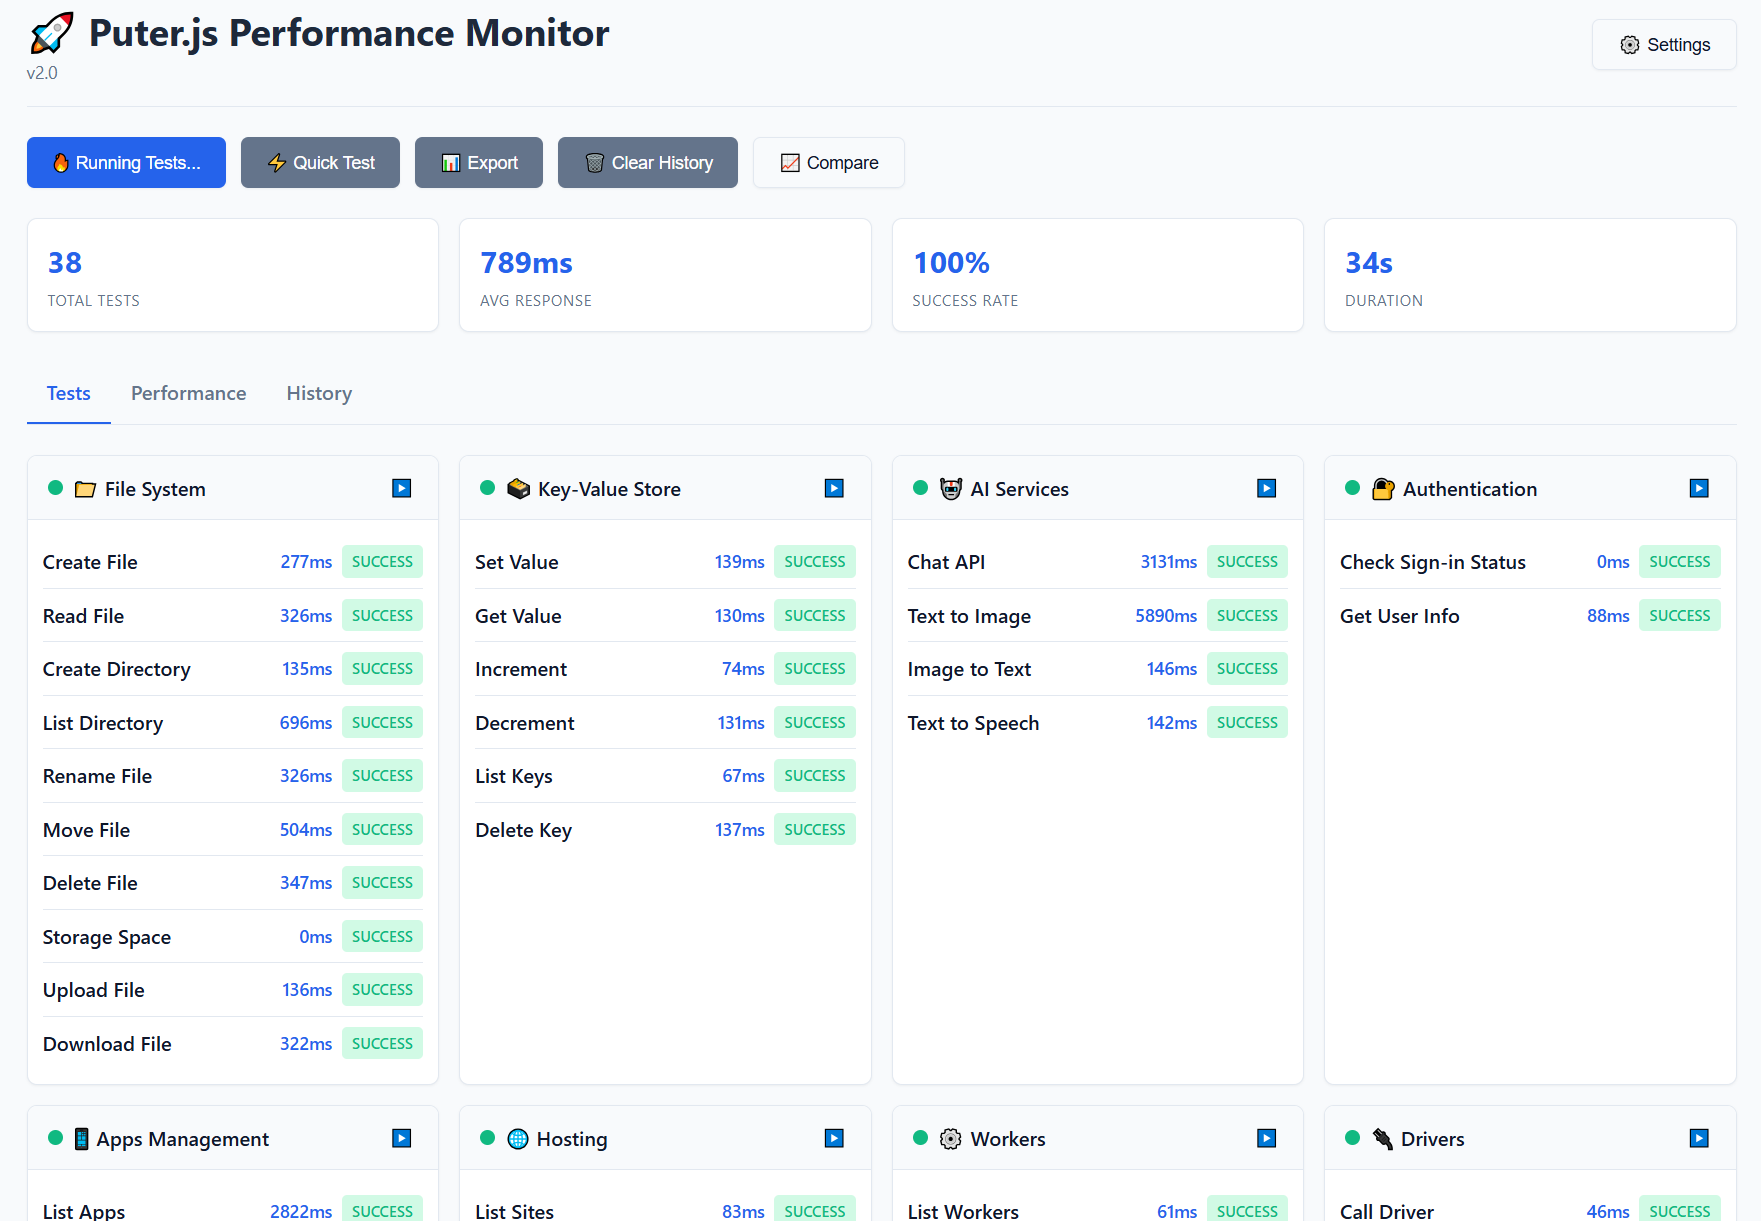The height and width of the screenshot is (1221, 1761).
Task: Click the Get User Info SUCCESS badge
Action: tap(1680, 616)
